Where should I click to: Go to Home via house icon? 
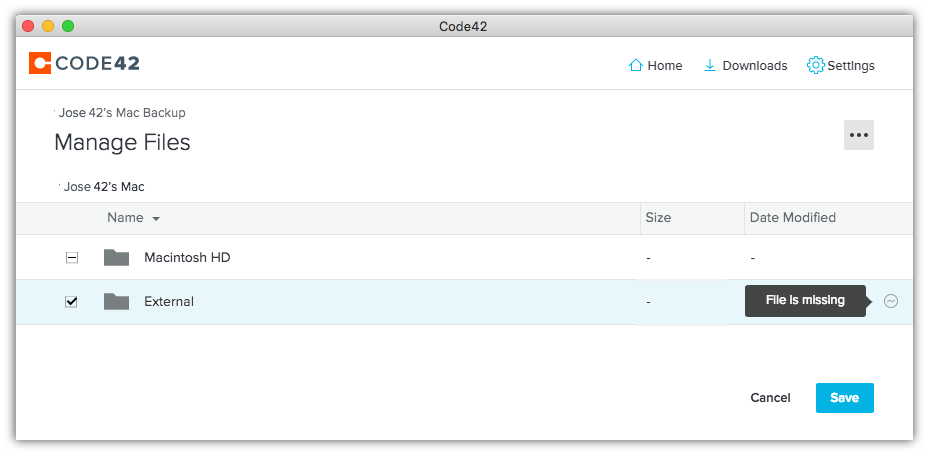coord(635,66)
